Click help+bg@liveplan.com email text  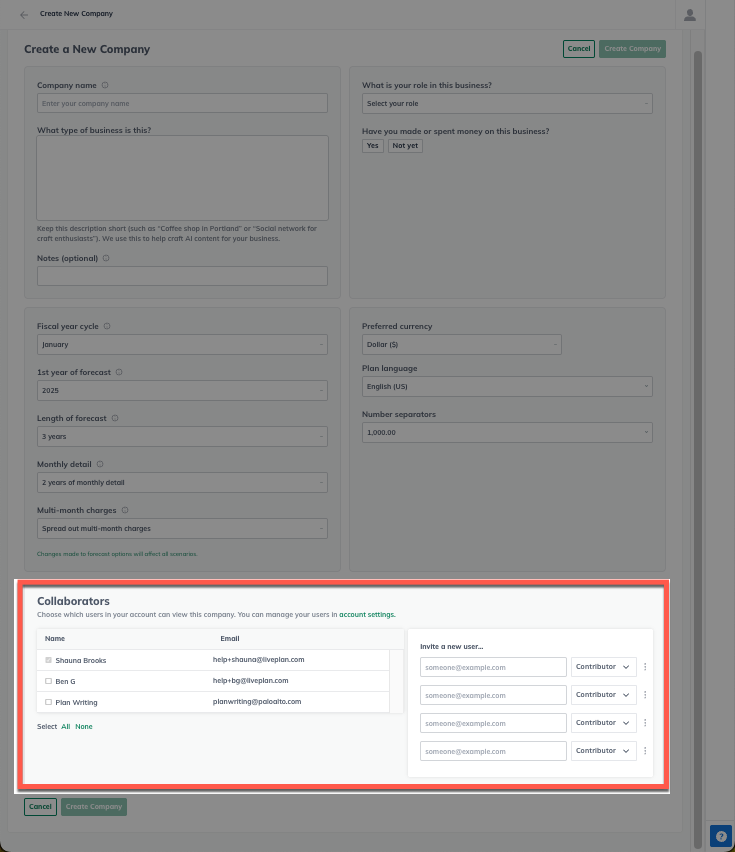(x=250, y=680)
